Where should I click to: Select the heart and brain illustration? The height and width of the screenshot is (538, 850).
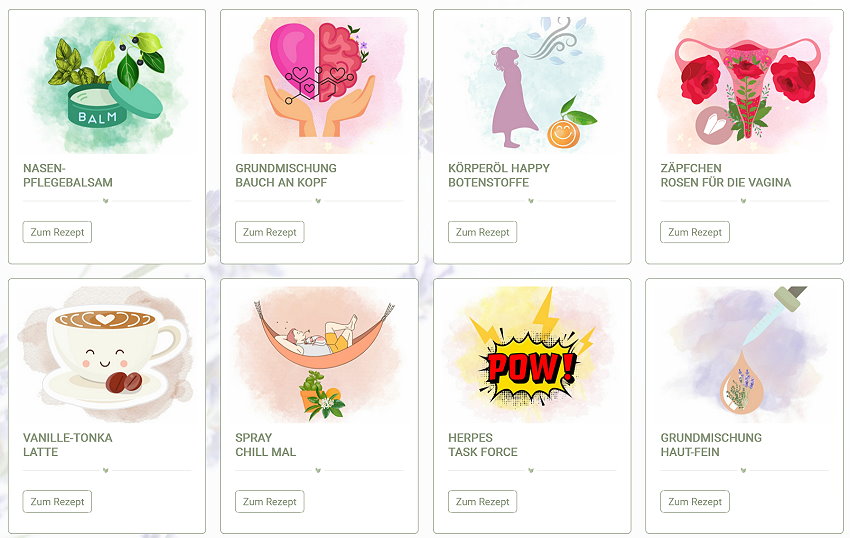[x=319, y=85]
